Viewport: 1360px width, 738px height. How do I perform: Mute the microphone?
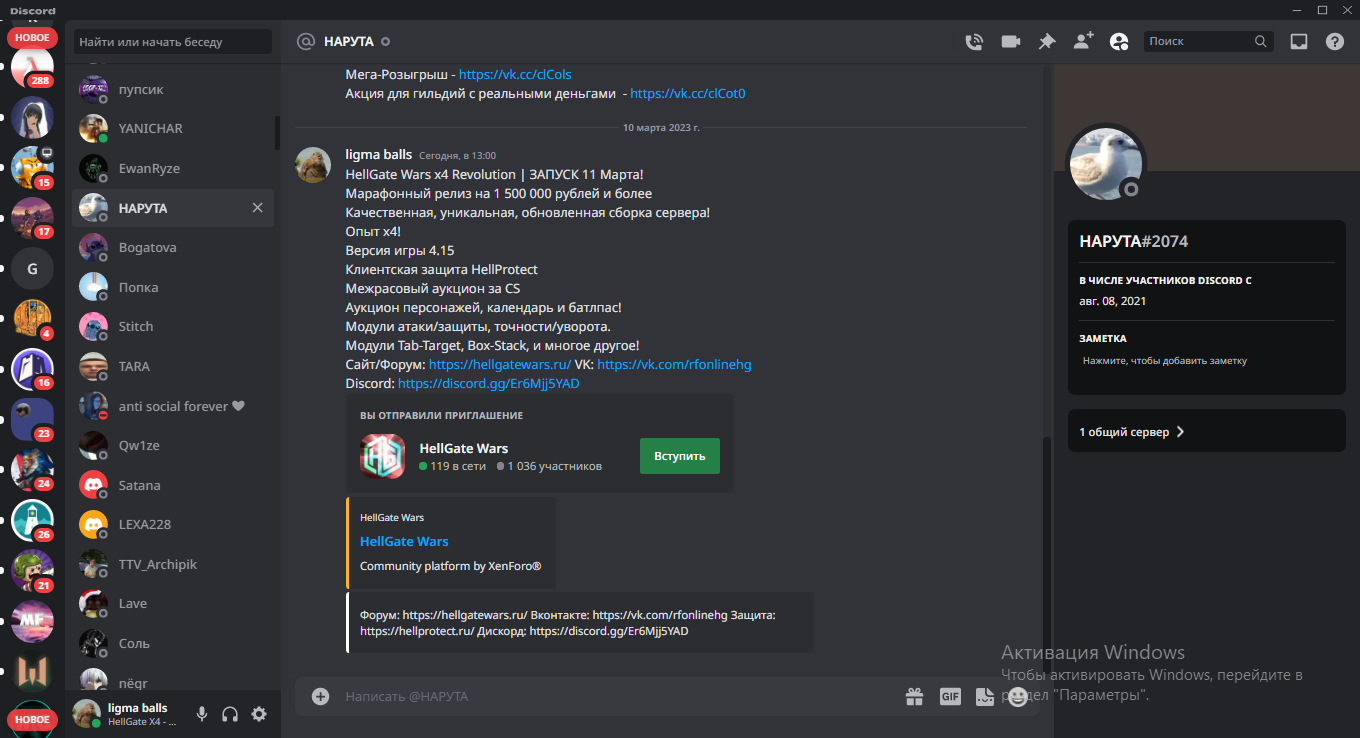[x=201, y=714]
